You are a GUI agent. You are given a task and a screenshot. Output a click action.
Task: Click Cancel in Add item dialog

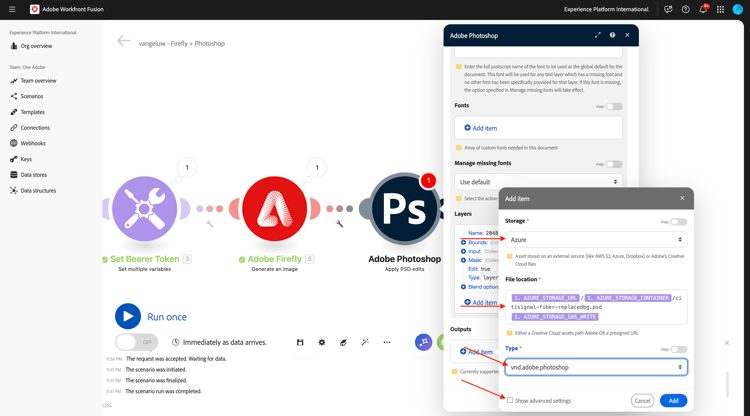coord(642,401)
